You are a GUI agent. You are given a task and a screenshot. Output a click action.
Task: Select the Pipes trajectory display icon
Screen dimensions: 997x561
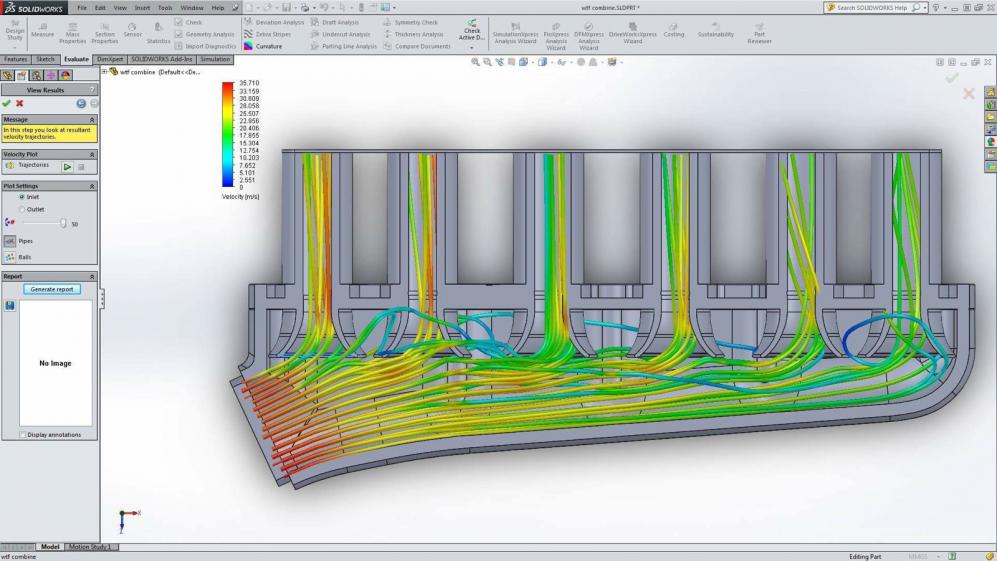pos(10,241)
